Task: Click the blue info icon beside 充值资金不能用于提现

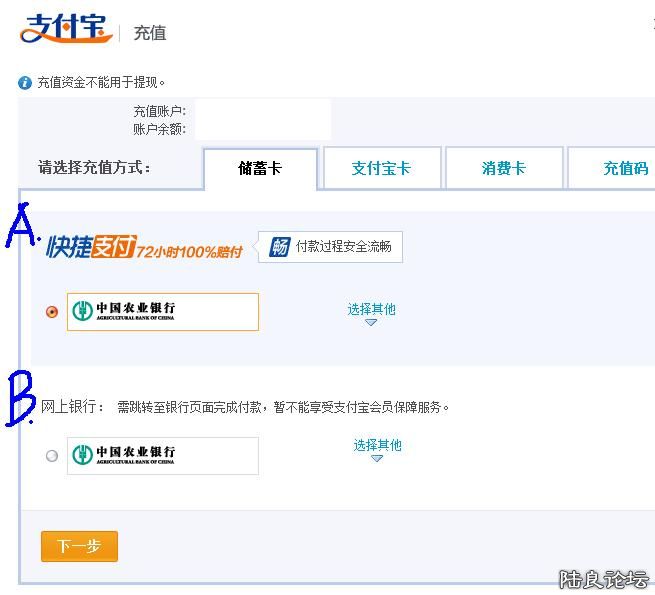Action: click(x=25, y=83)
